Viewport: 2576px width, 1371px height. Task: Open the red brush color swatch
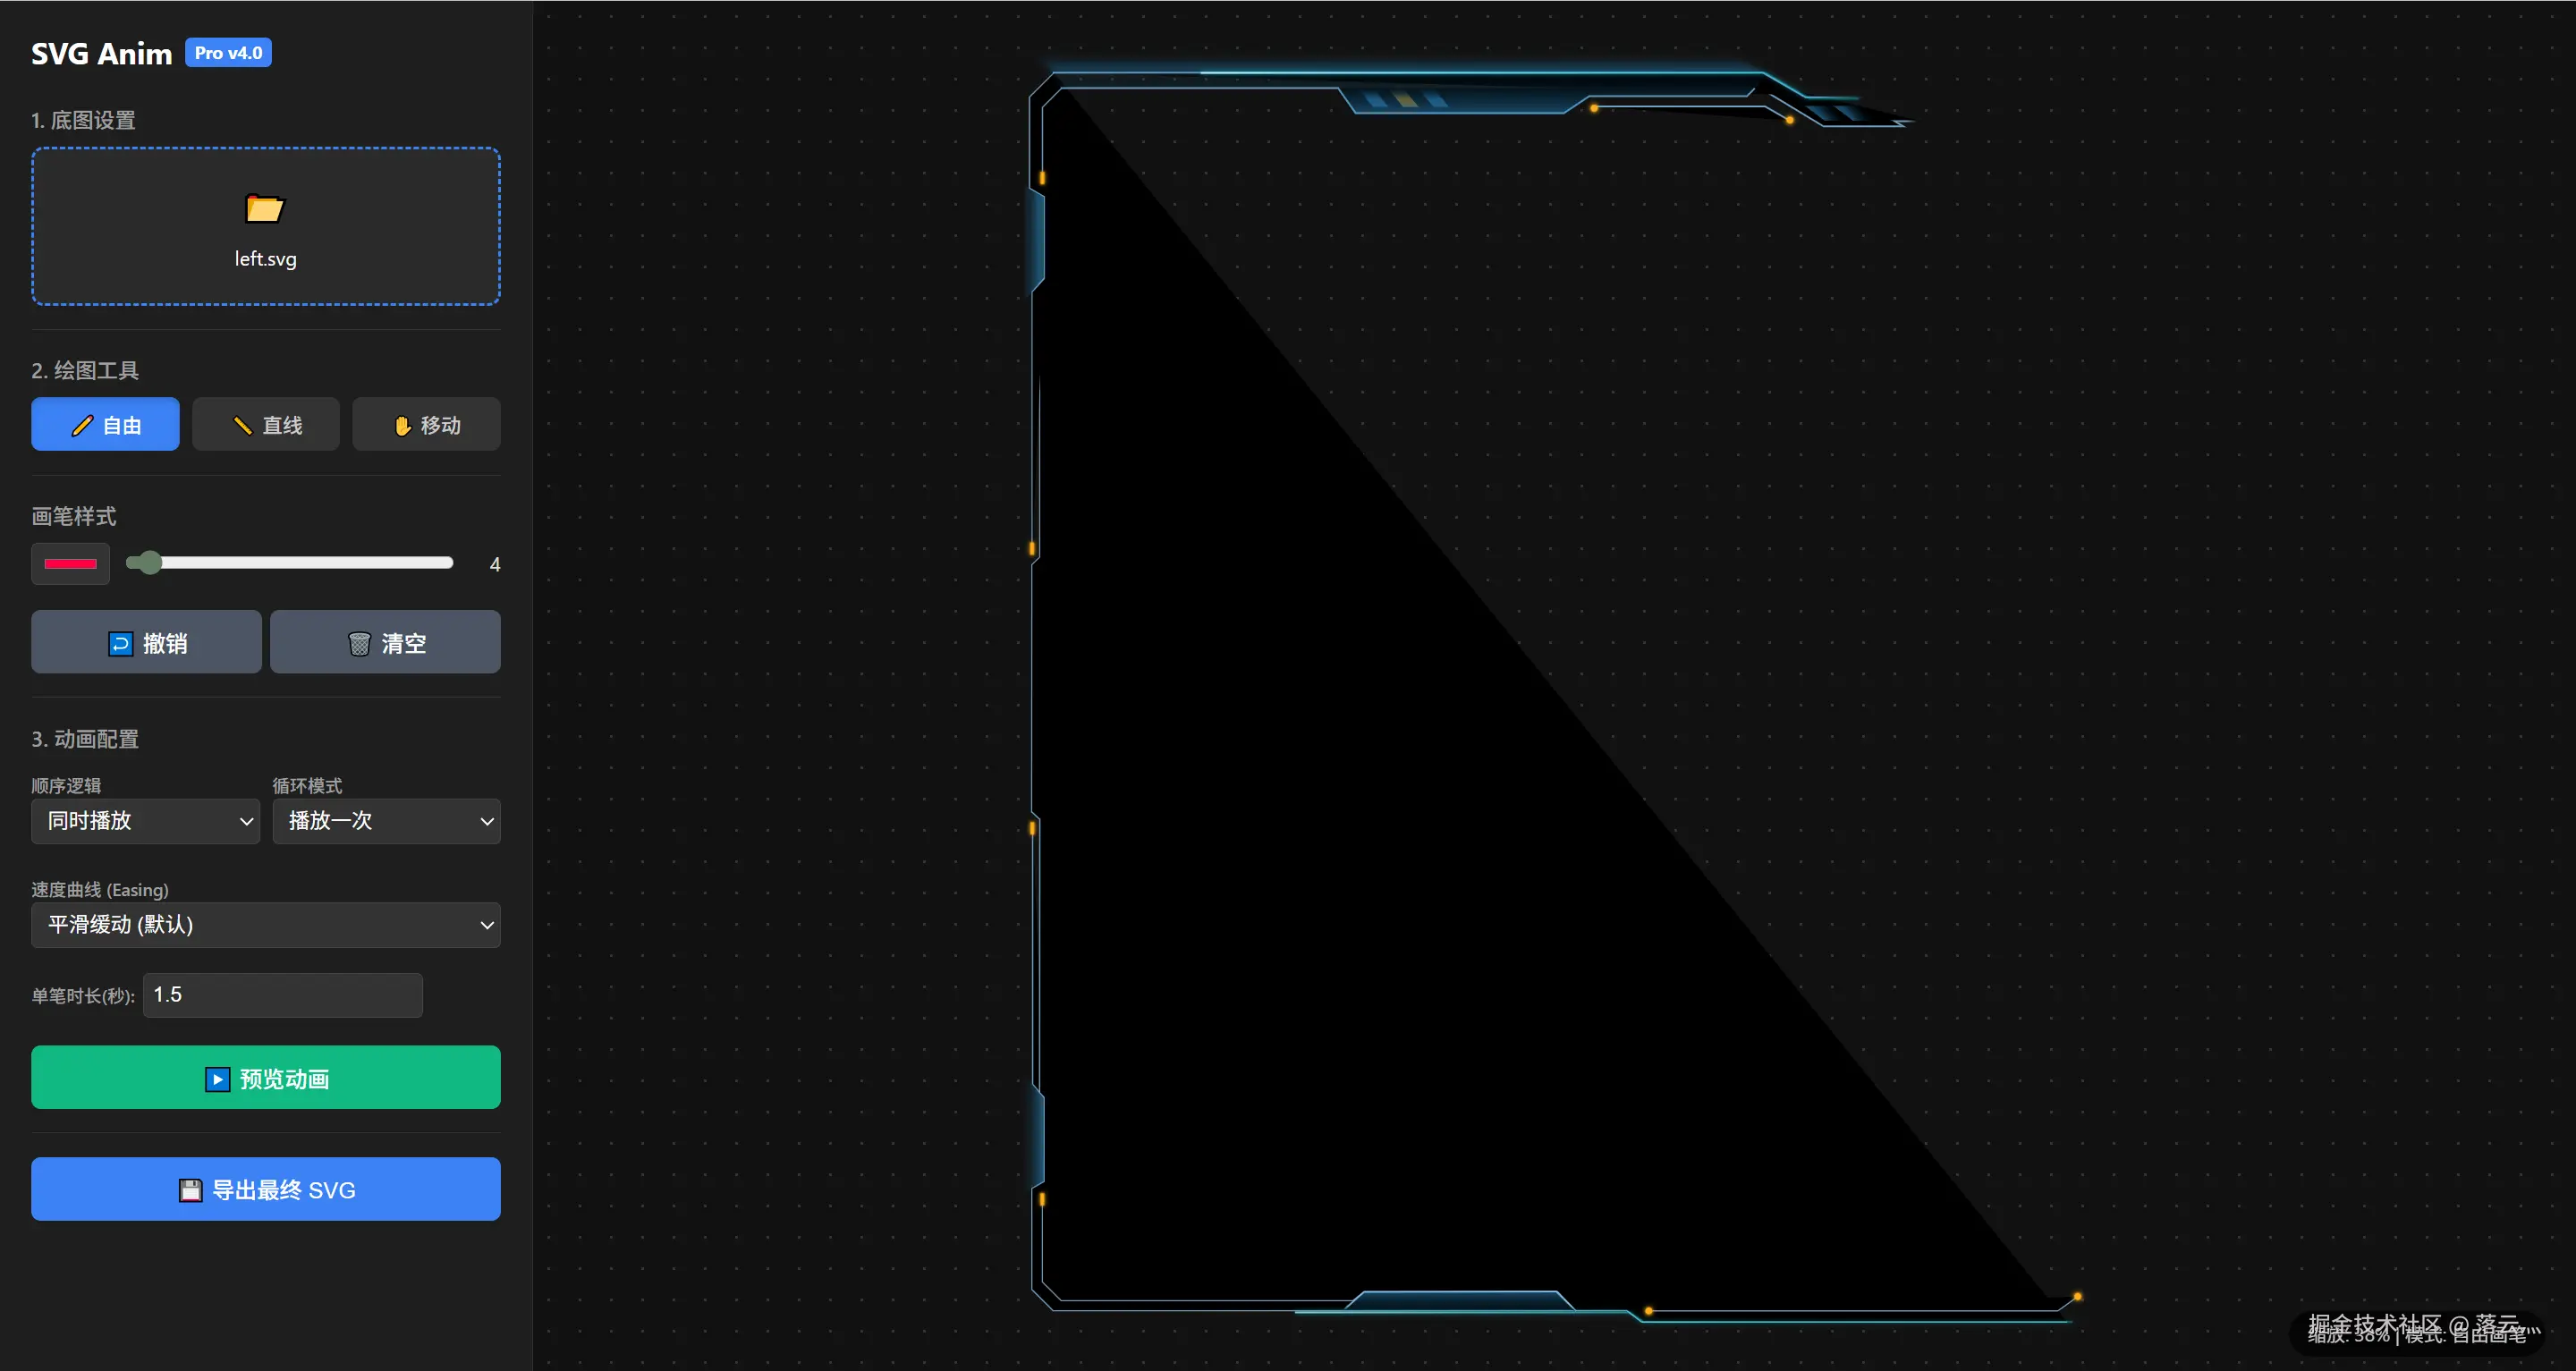pos(70,564)
